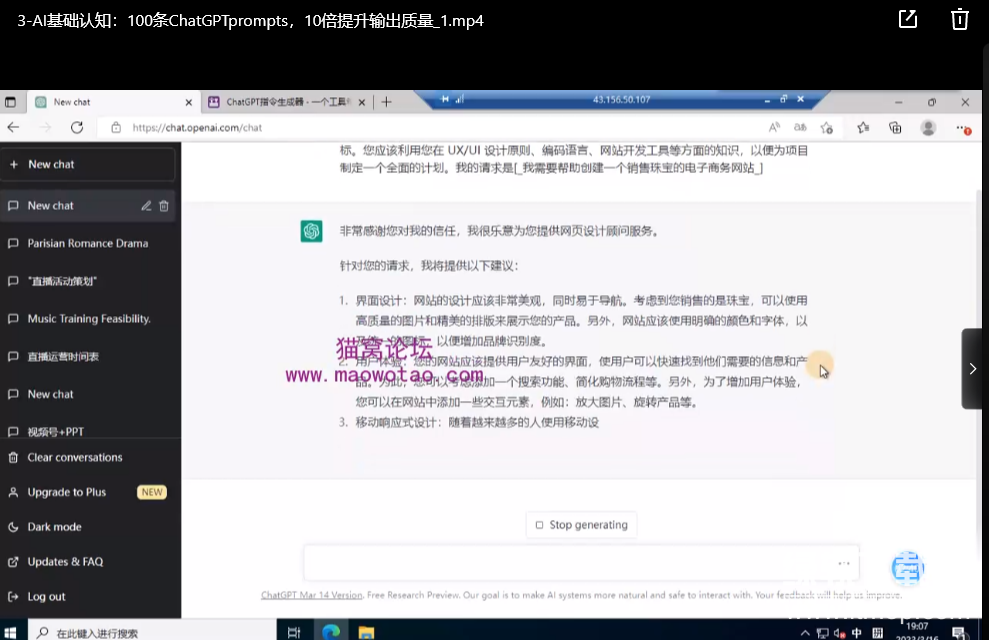This screenshot has height=640, width=989.
Task: Open the video share/export icon at top
Action: (907, 20)
